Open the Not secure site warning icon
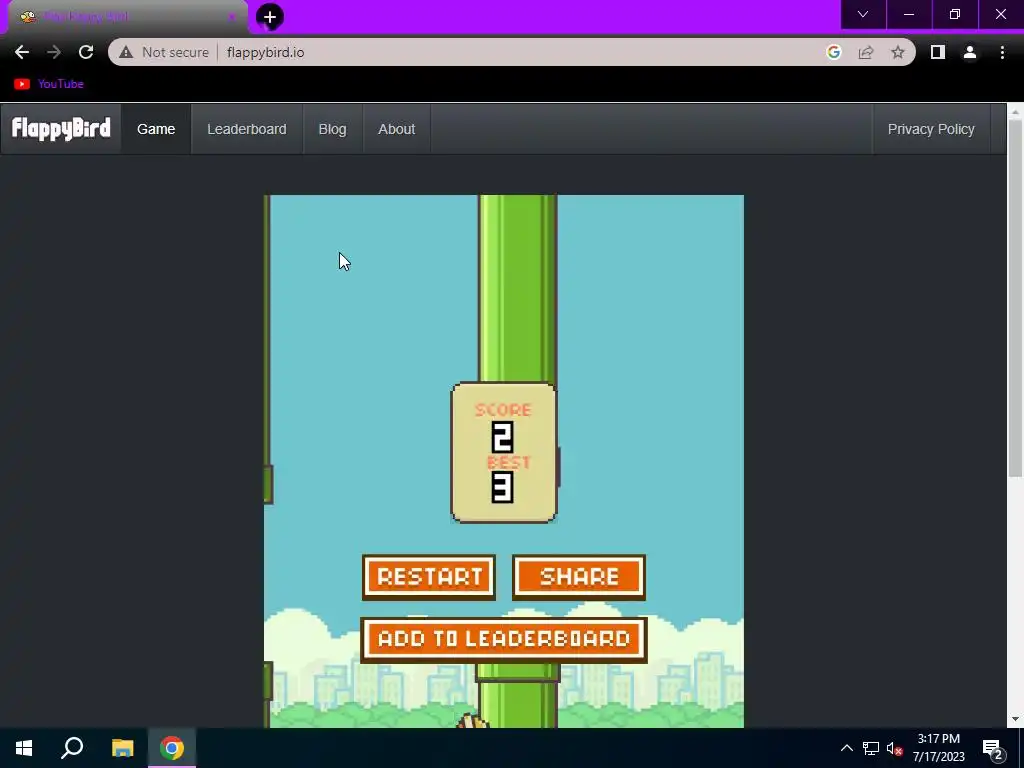 coord(126,52)
